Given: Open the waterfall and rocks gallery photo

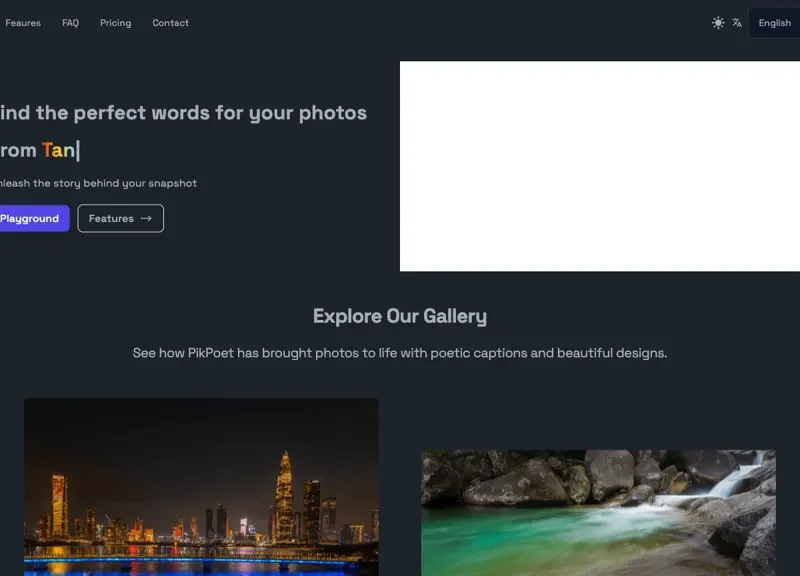Looking at the screenshot, I should 598,512.
